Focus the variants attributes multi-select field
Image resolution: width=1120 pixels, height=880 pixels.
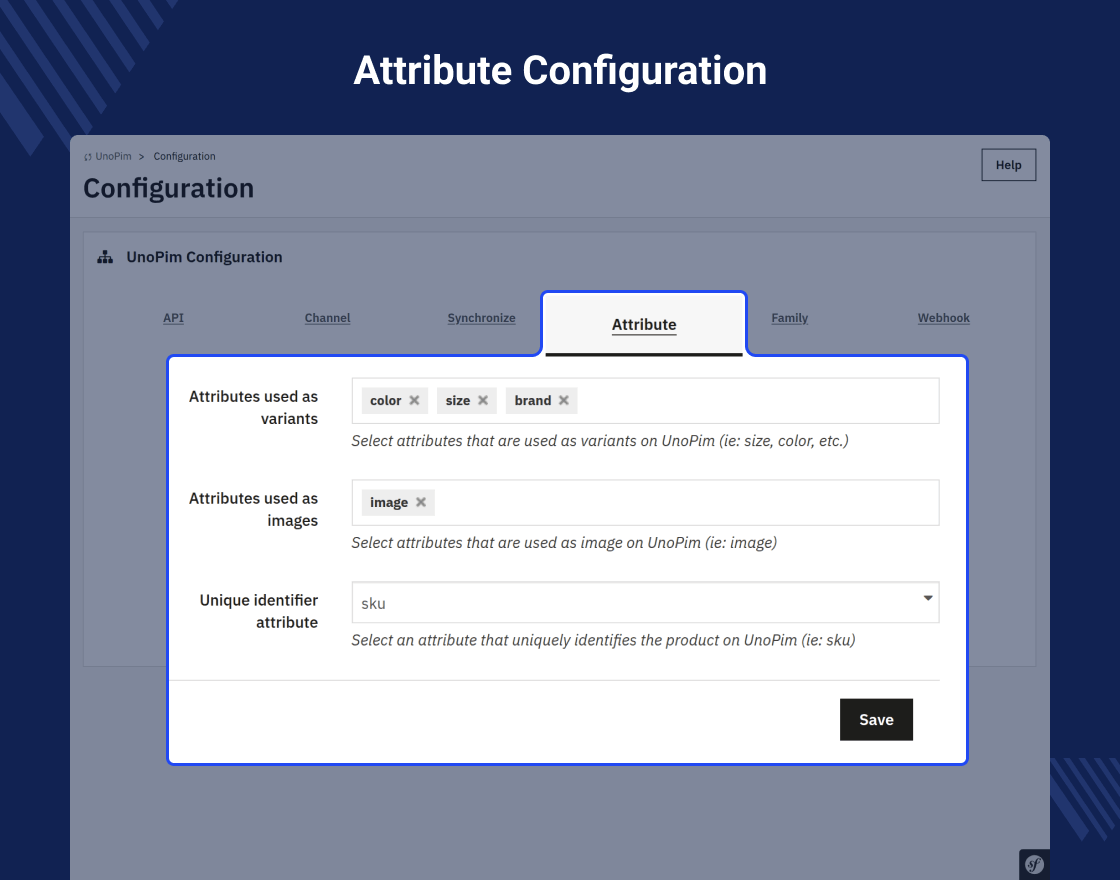[x=646, y=401]
